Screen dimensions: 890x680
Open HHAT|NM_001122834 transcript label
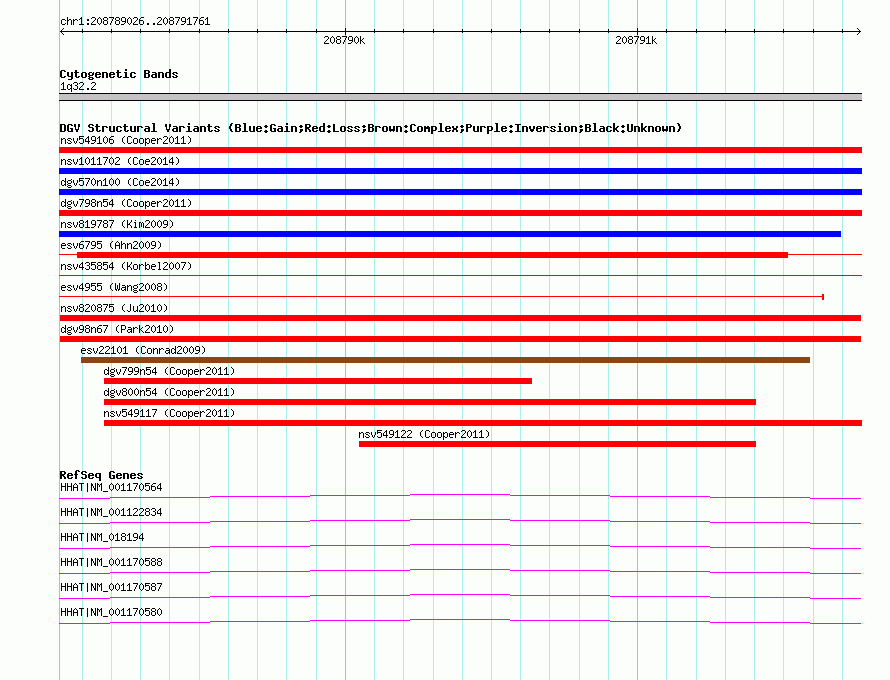pyautogui.click(x=111, y=513)
